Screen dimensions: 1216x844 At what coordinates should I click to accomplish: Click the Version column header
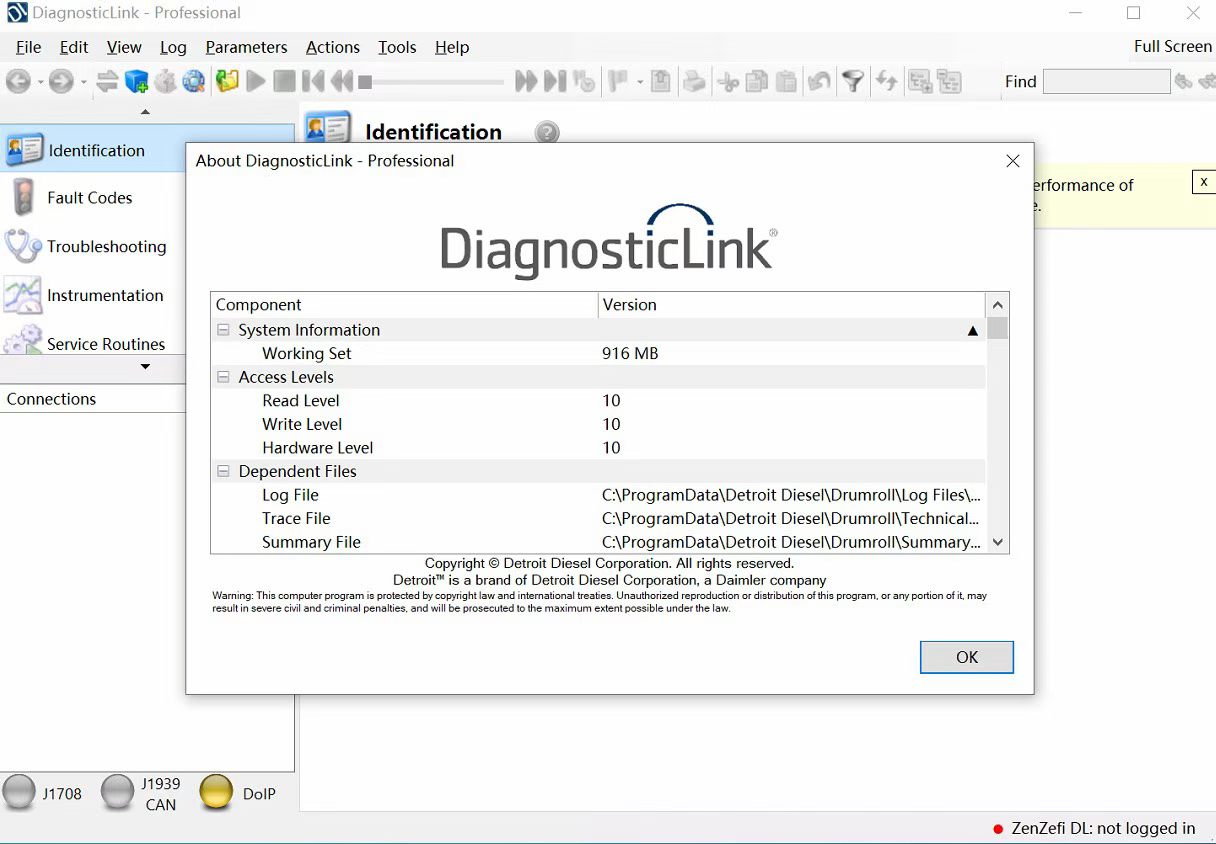[791, 305]
